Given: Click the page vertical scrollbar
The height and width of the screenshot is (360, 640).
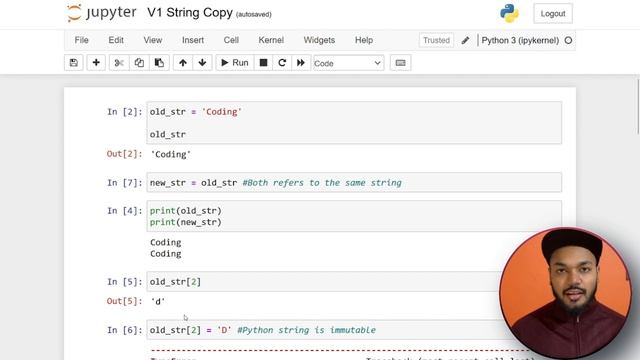Looking at the screenshot, I should click(638, 106).
